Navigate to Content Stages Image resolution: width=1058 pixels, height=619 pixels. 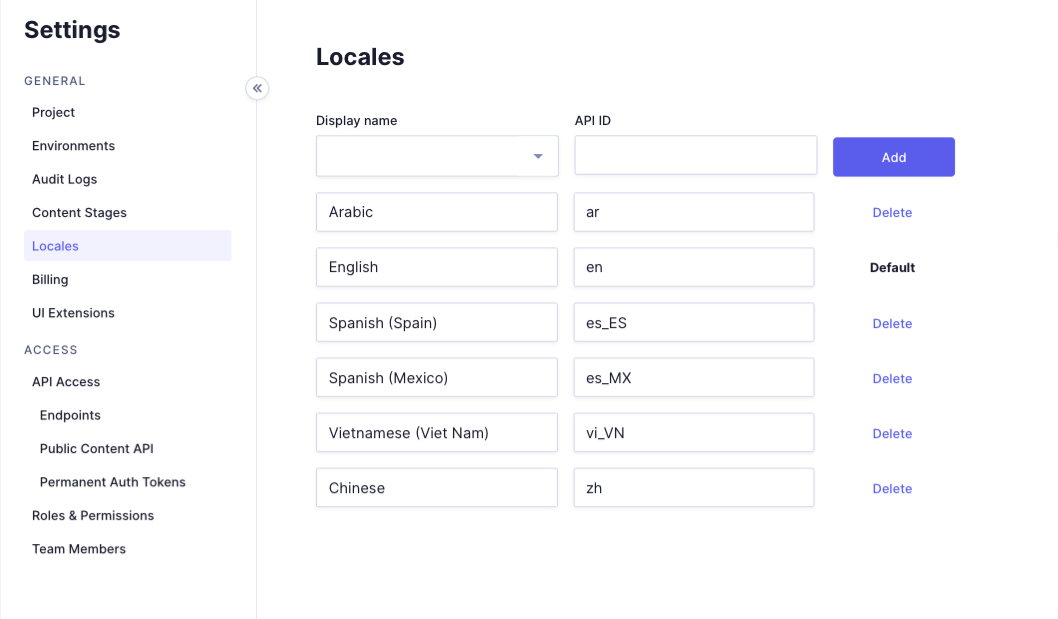tap(79, 213)
